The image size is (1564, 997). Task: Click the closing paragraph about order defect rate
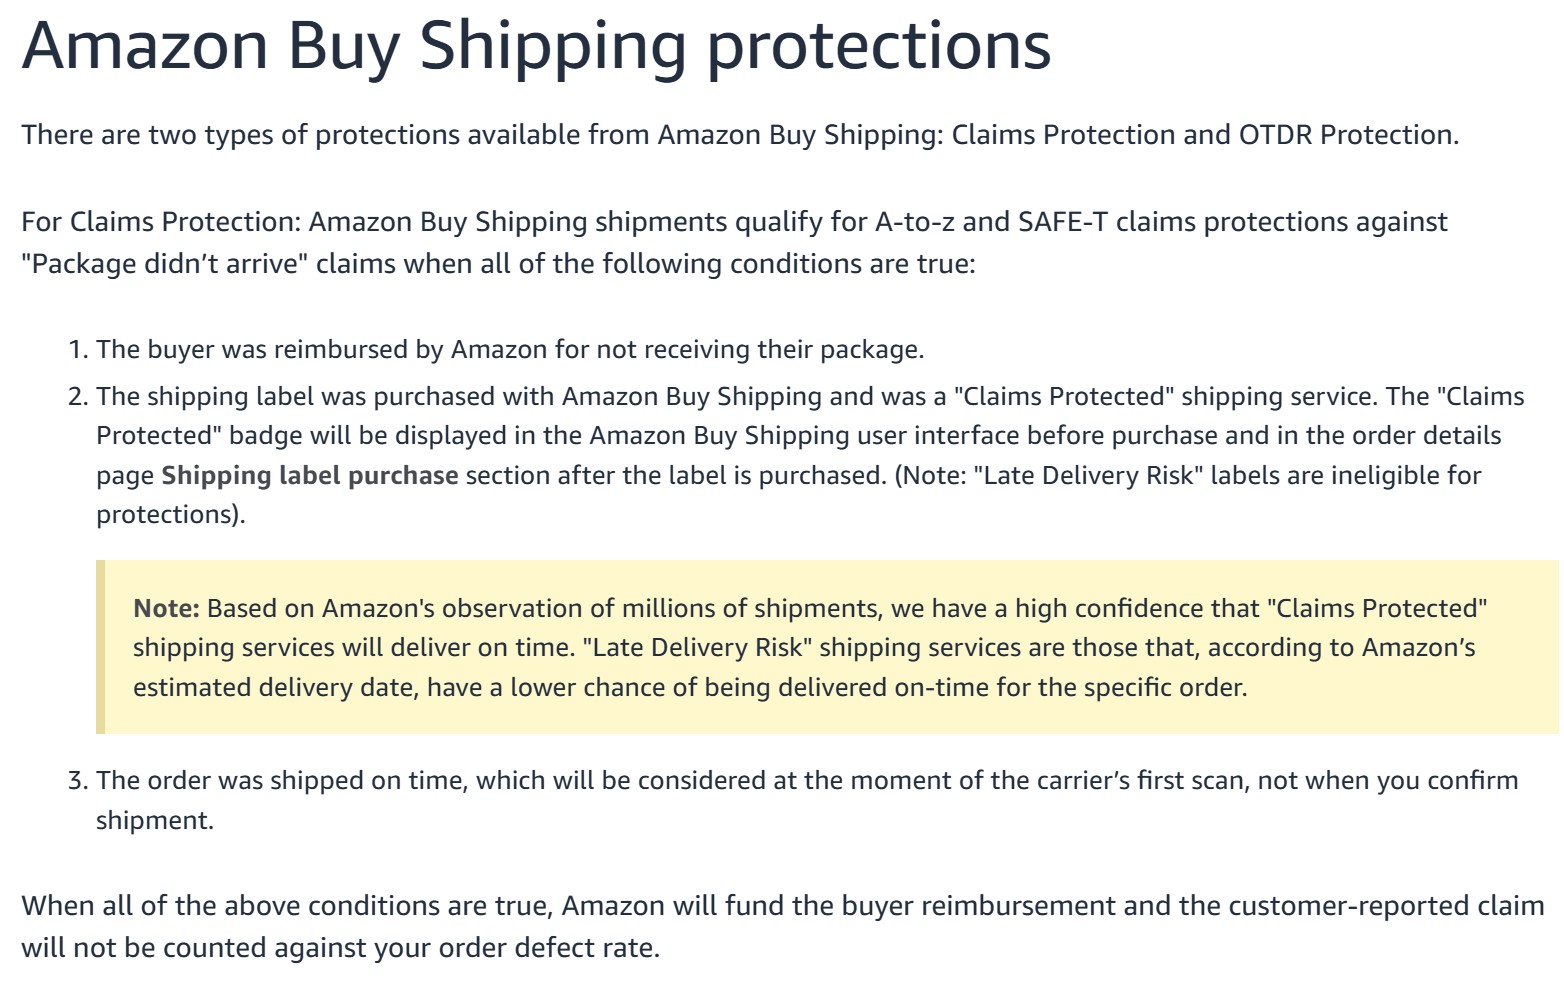[783, 927]
